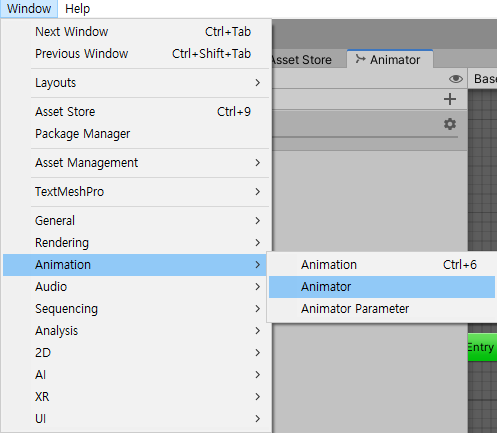Choose Next Window menu entry
497x433 pixels.
click(136, 32)
